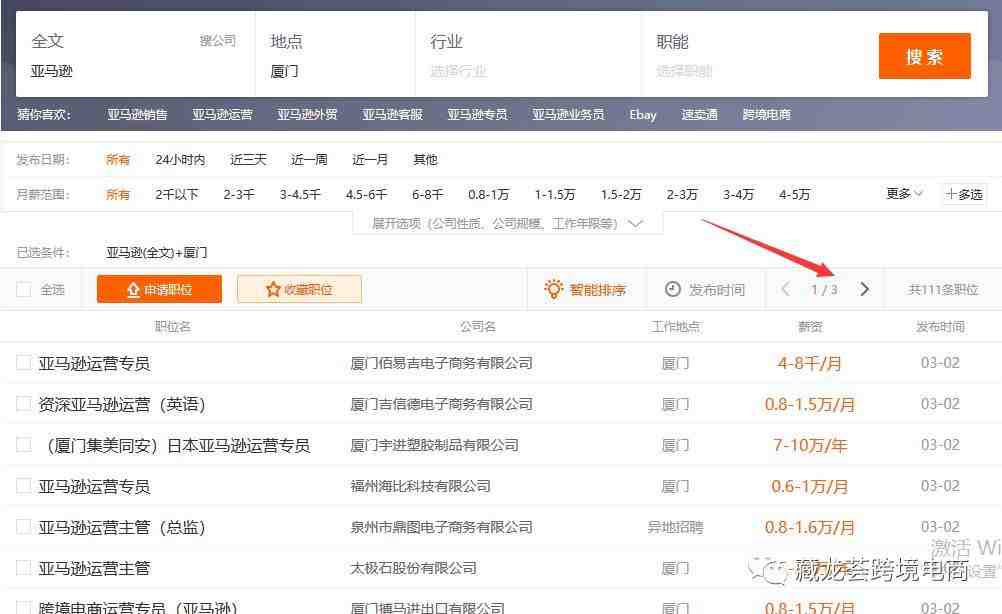Click the 亚马逊销售 suggestion

tap(137, 114)
